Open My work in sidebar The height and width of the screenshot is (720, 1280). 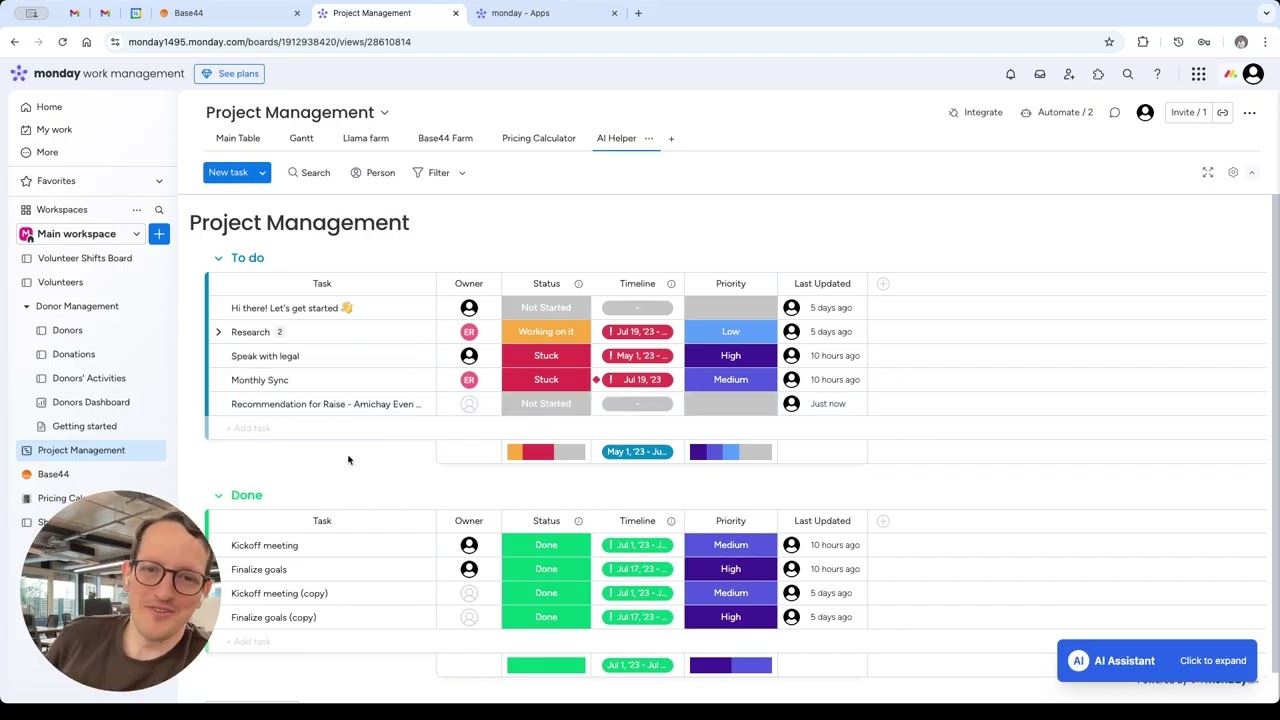point(54,130)
